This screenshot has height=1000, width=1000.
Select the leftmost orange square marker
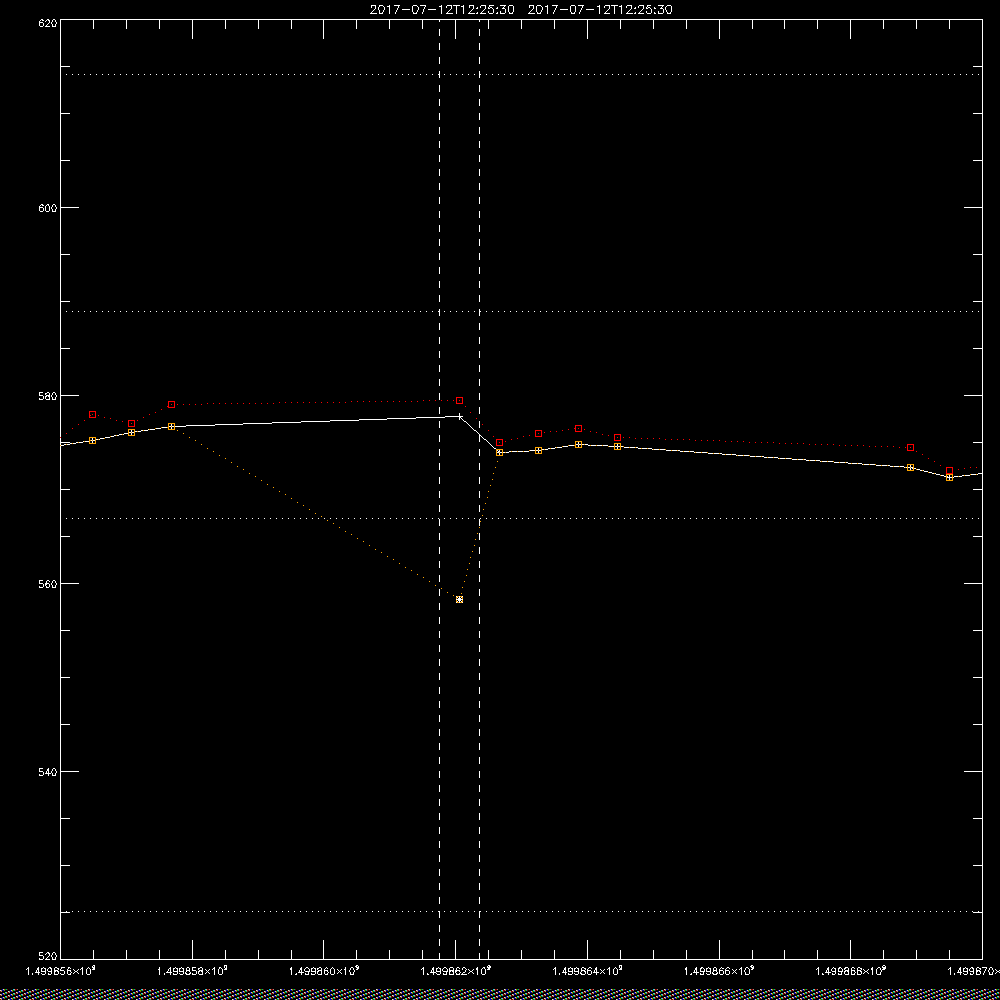(92, 441)
